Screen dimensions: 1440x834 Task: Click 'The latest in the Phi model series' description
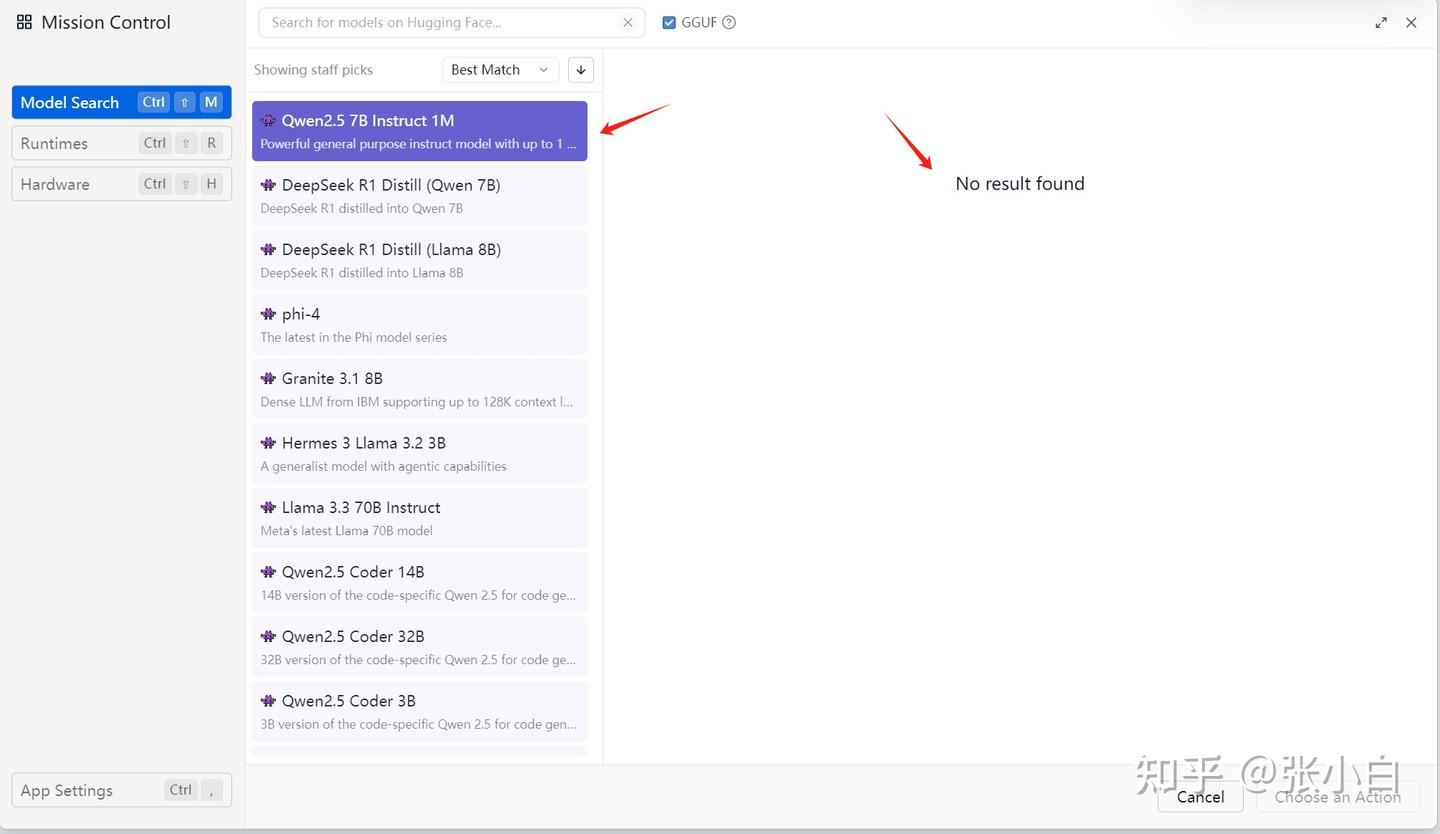click(x=354, y=337)
